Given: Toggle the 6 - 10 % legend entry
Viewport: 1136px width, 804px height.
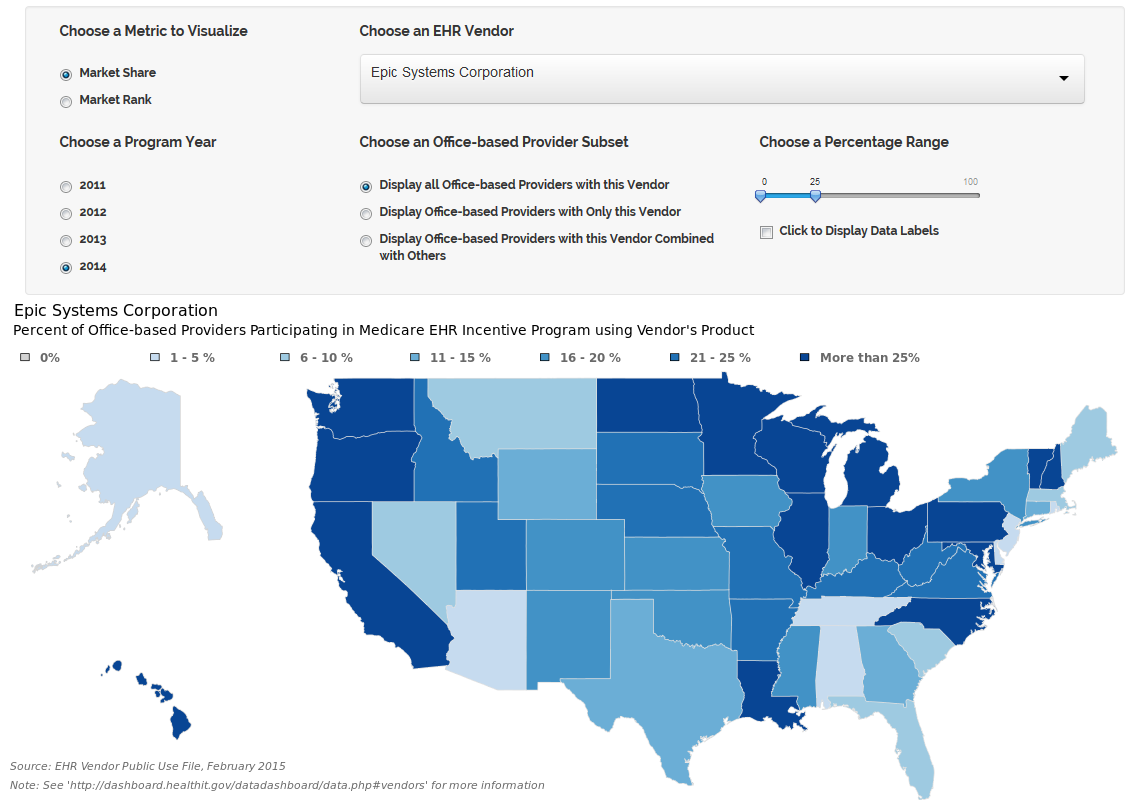Looking at the screenshot, I should pos(317,358).
